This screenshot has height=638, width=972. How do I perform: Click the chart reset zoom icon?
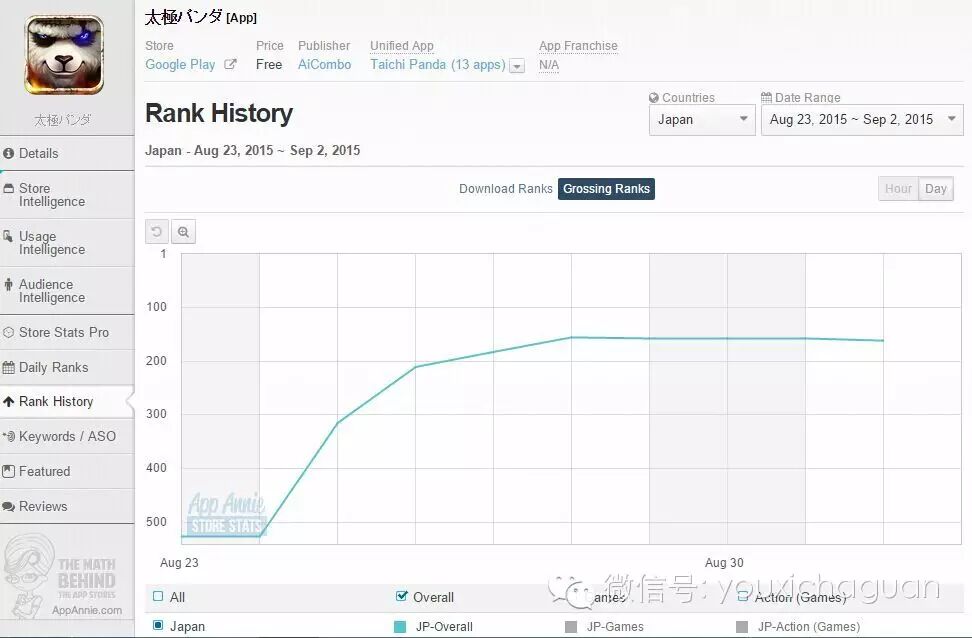(156, 231)
